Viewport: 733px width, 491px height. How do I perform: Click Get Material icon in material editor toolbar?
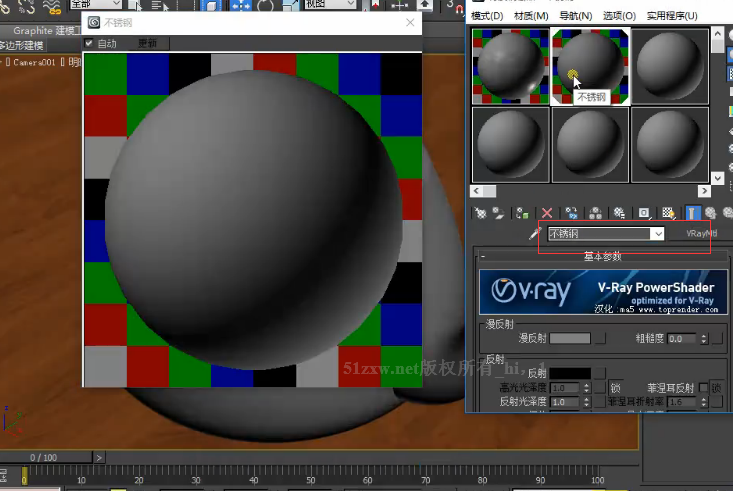point(480,213)
